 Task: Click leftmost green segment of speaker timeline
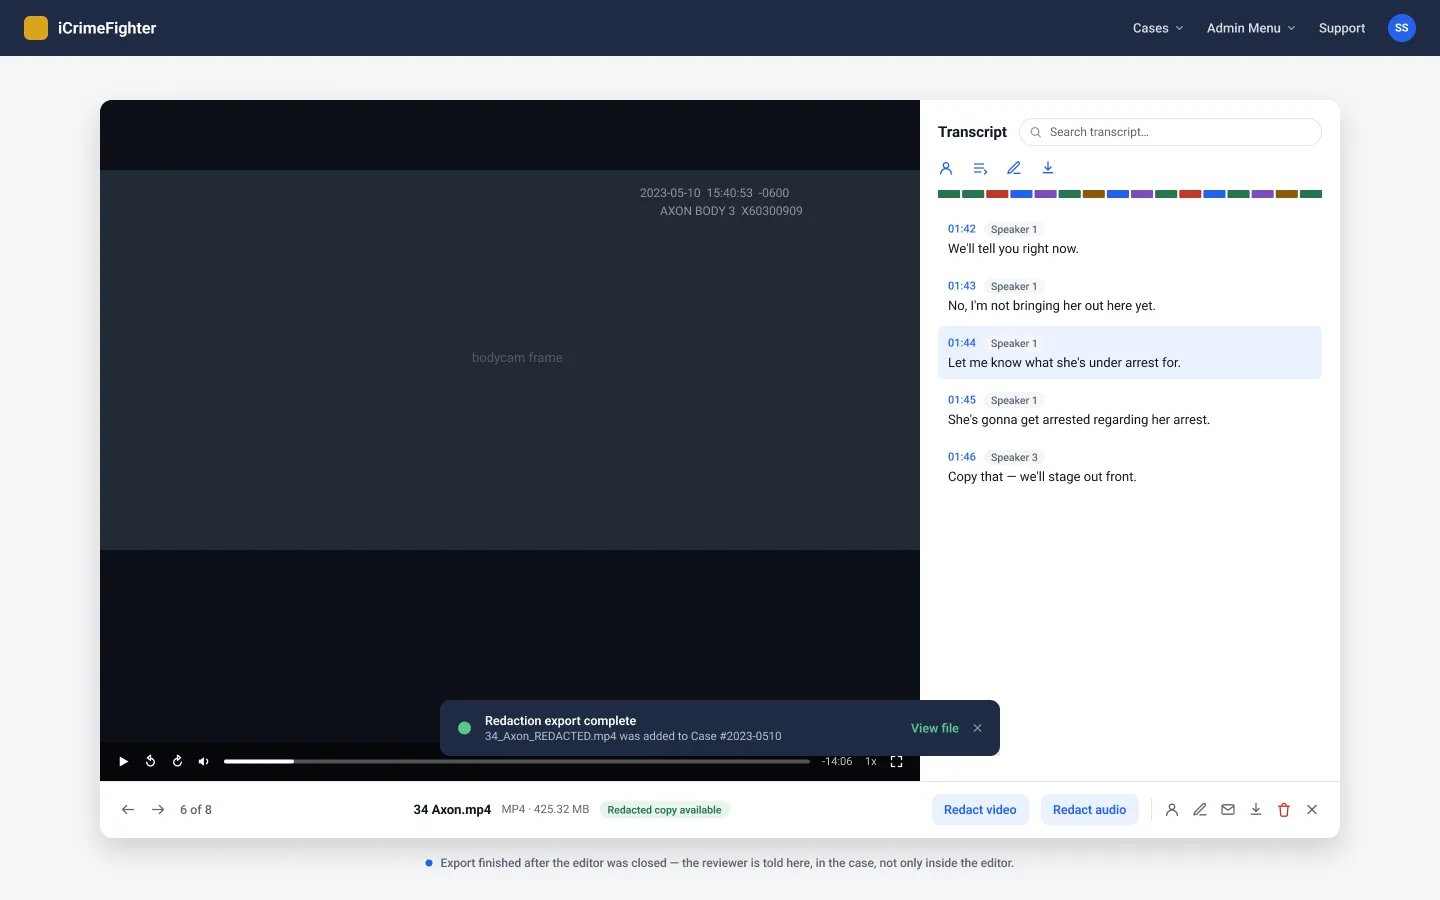pos(949,194)
